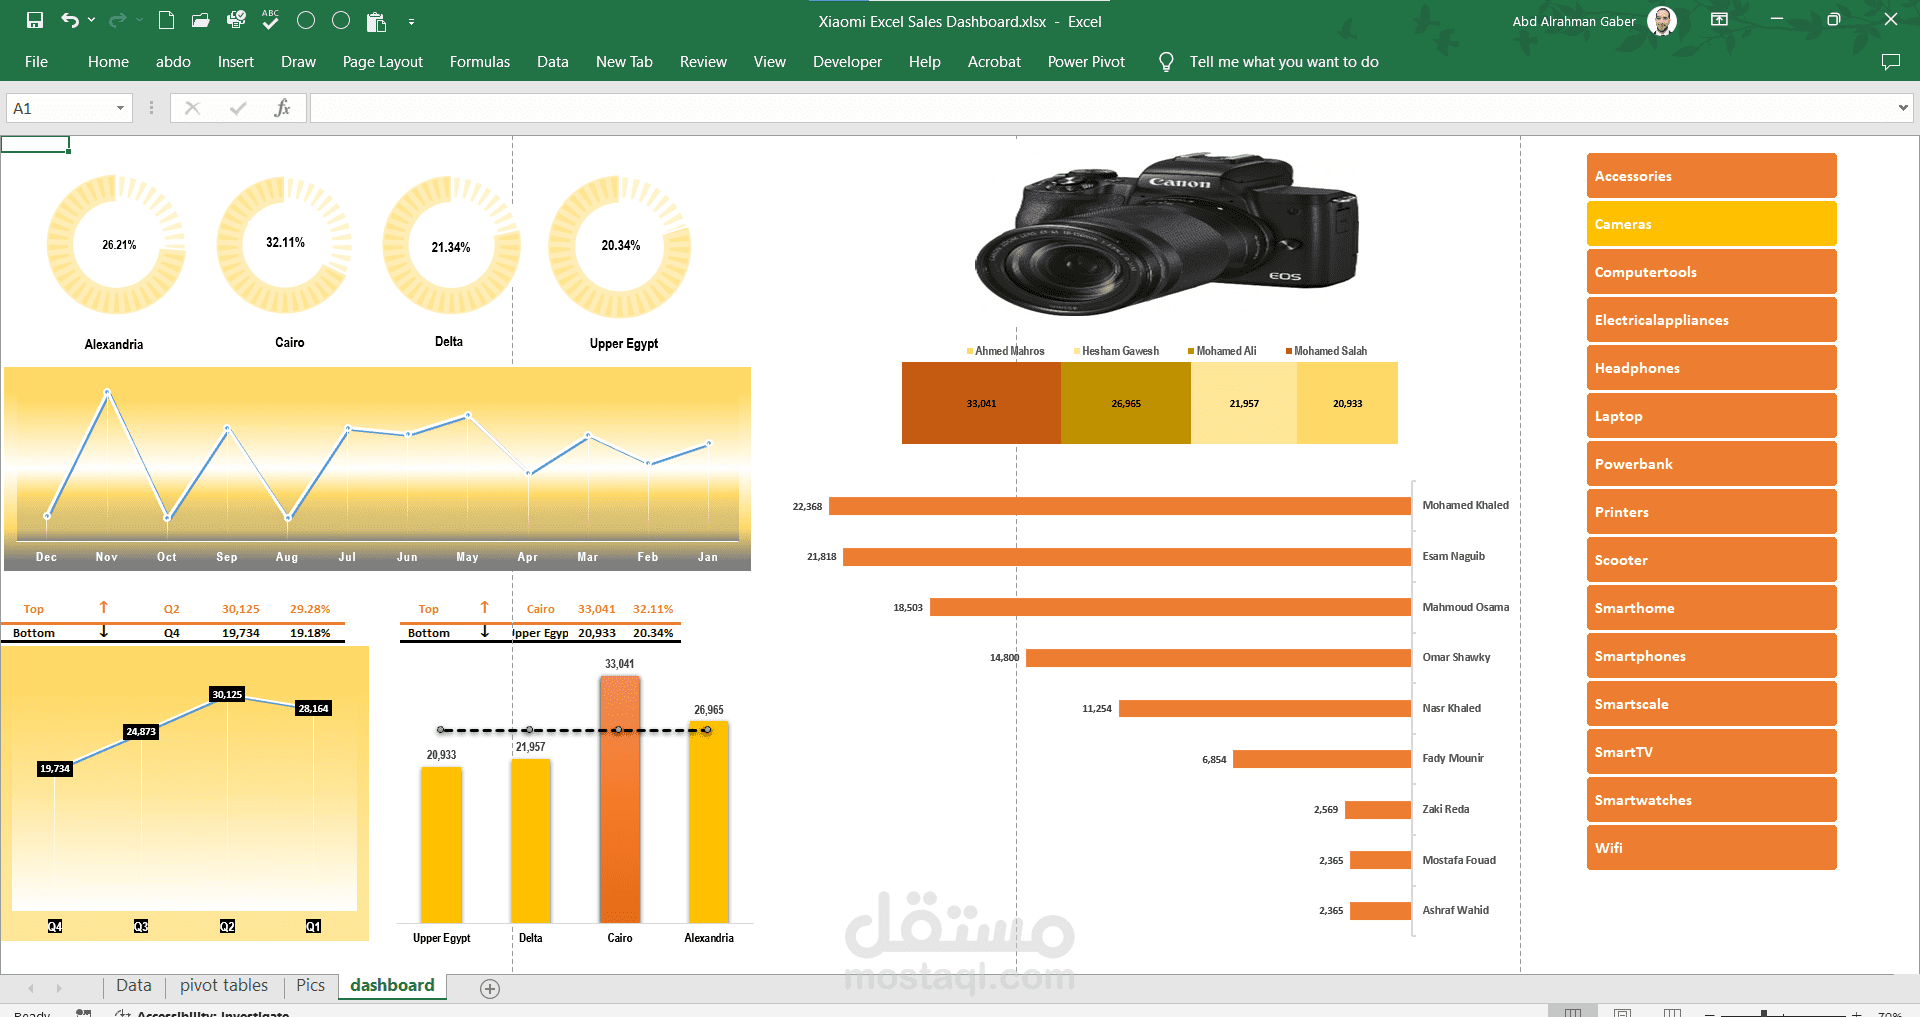The width and height of the screenshot is (1920, 1017).
Task: Create a new blank workbook icon
Action: (167, 20)
